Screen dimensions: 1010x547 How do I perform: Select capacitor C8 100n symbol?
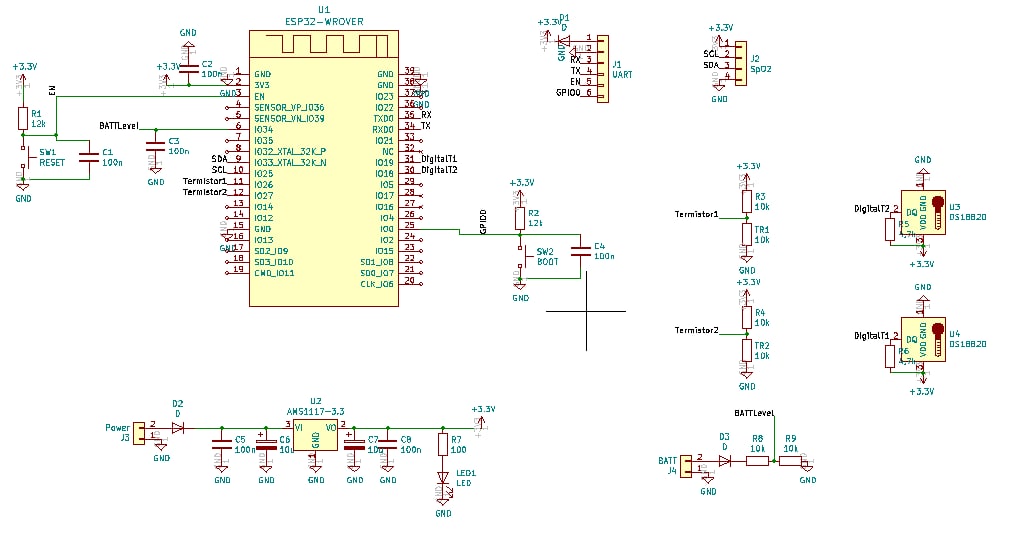pyautogui.click(x=388, y=444)
